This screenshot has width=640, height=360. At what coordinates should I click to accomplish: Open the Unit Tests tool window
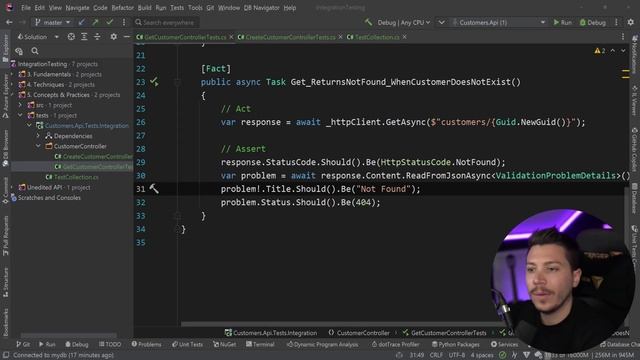187,344
